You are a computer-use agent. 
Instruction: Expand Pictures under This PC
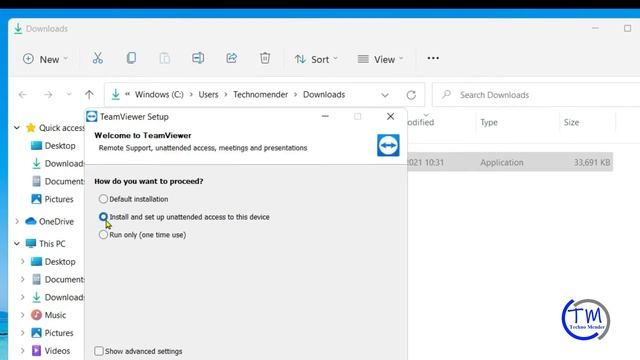22,333
